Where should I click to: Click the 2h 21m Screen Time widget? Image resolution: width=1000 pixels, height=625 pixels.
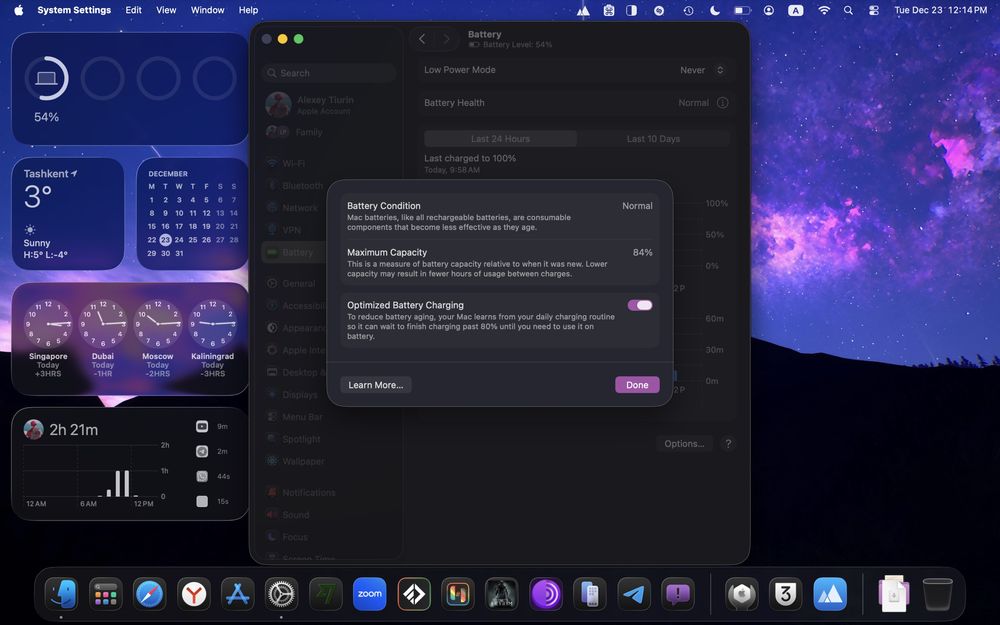[130, 464]
